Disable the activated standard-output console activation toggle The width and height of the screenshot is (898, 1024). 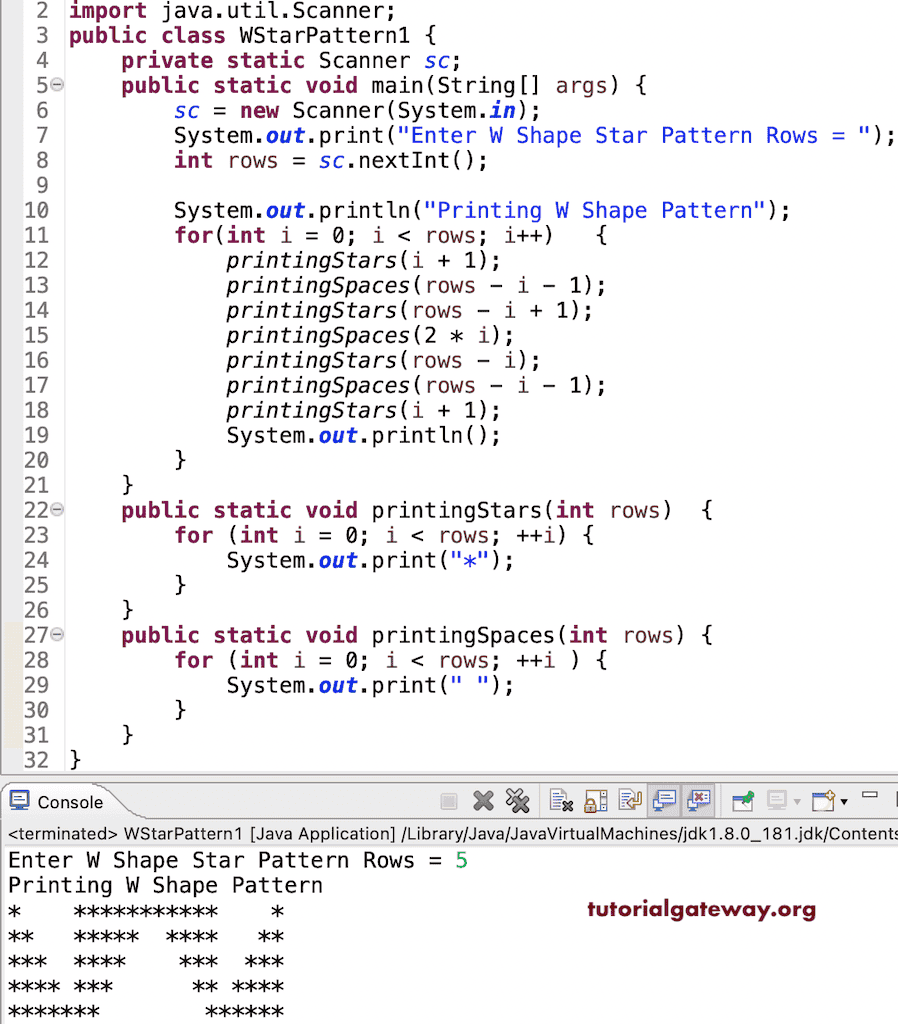tap(663, 800)
